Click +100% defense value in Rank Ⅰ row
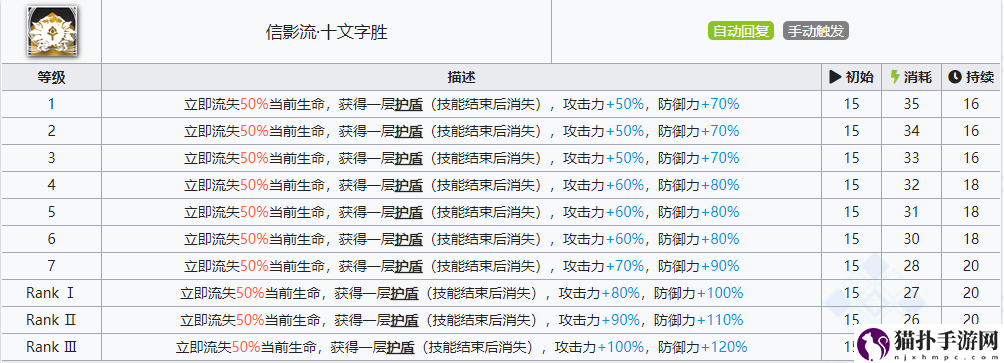 tap(720, 294)
